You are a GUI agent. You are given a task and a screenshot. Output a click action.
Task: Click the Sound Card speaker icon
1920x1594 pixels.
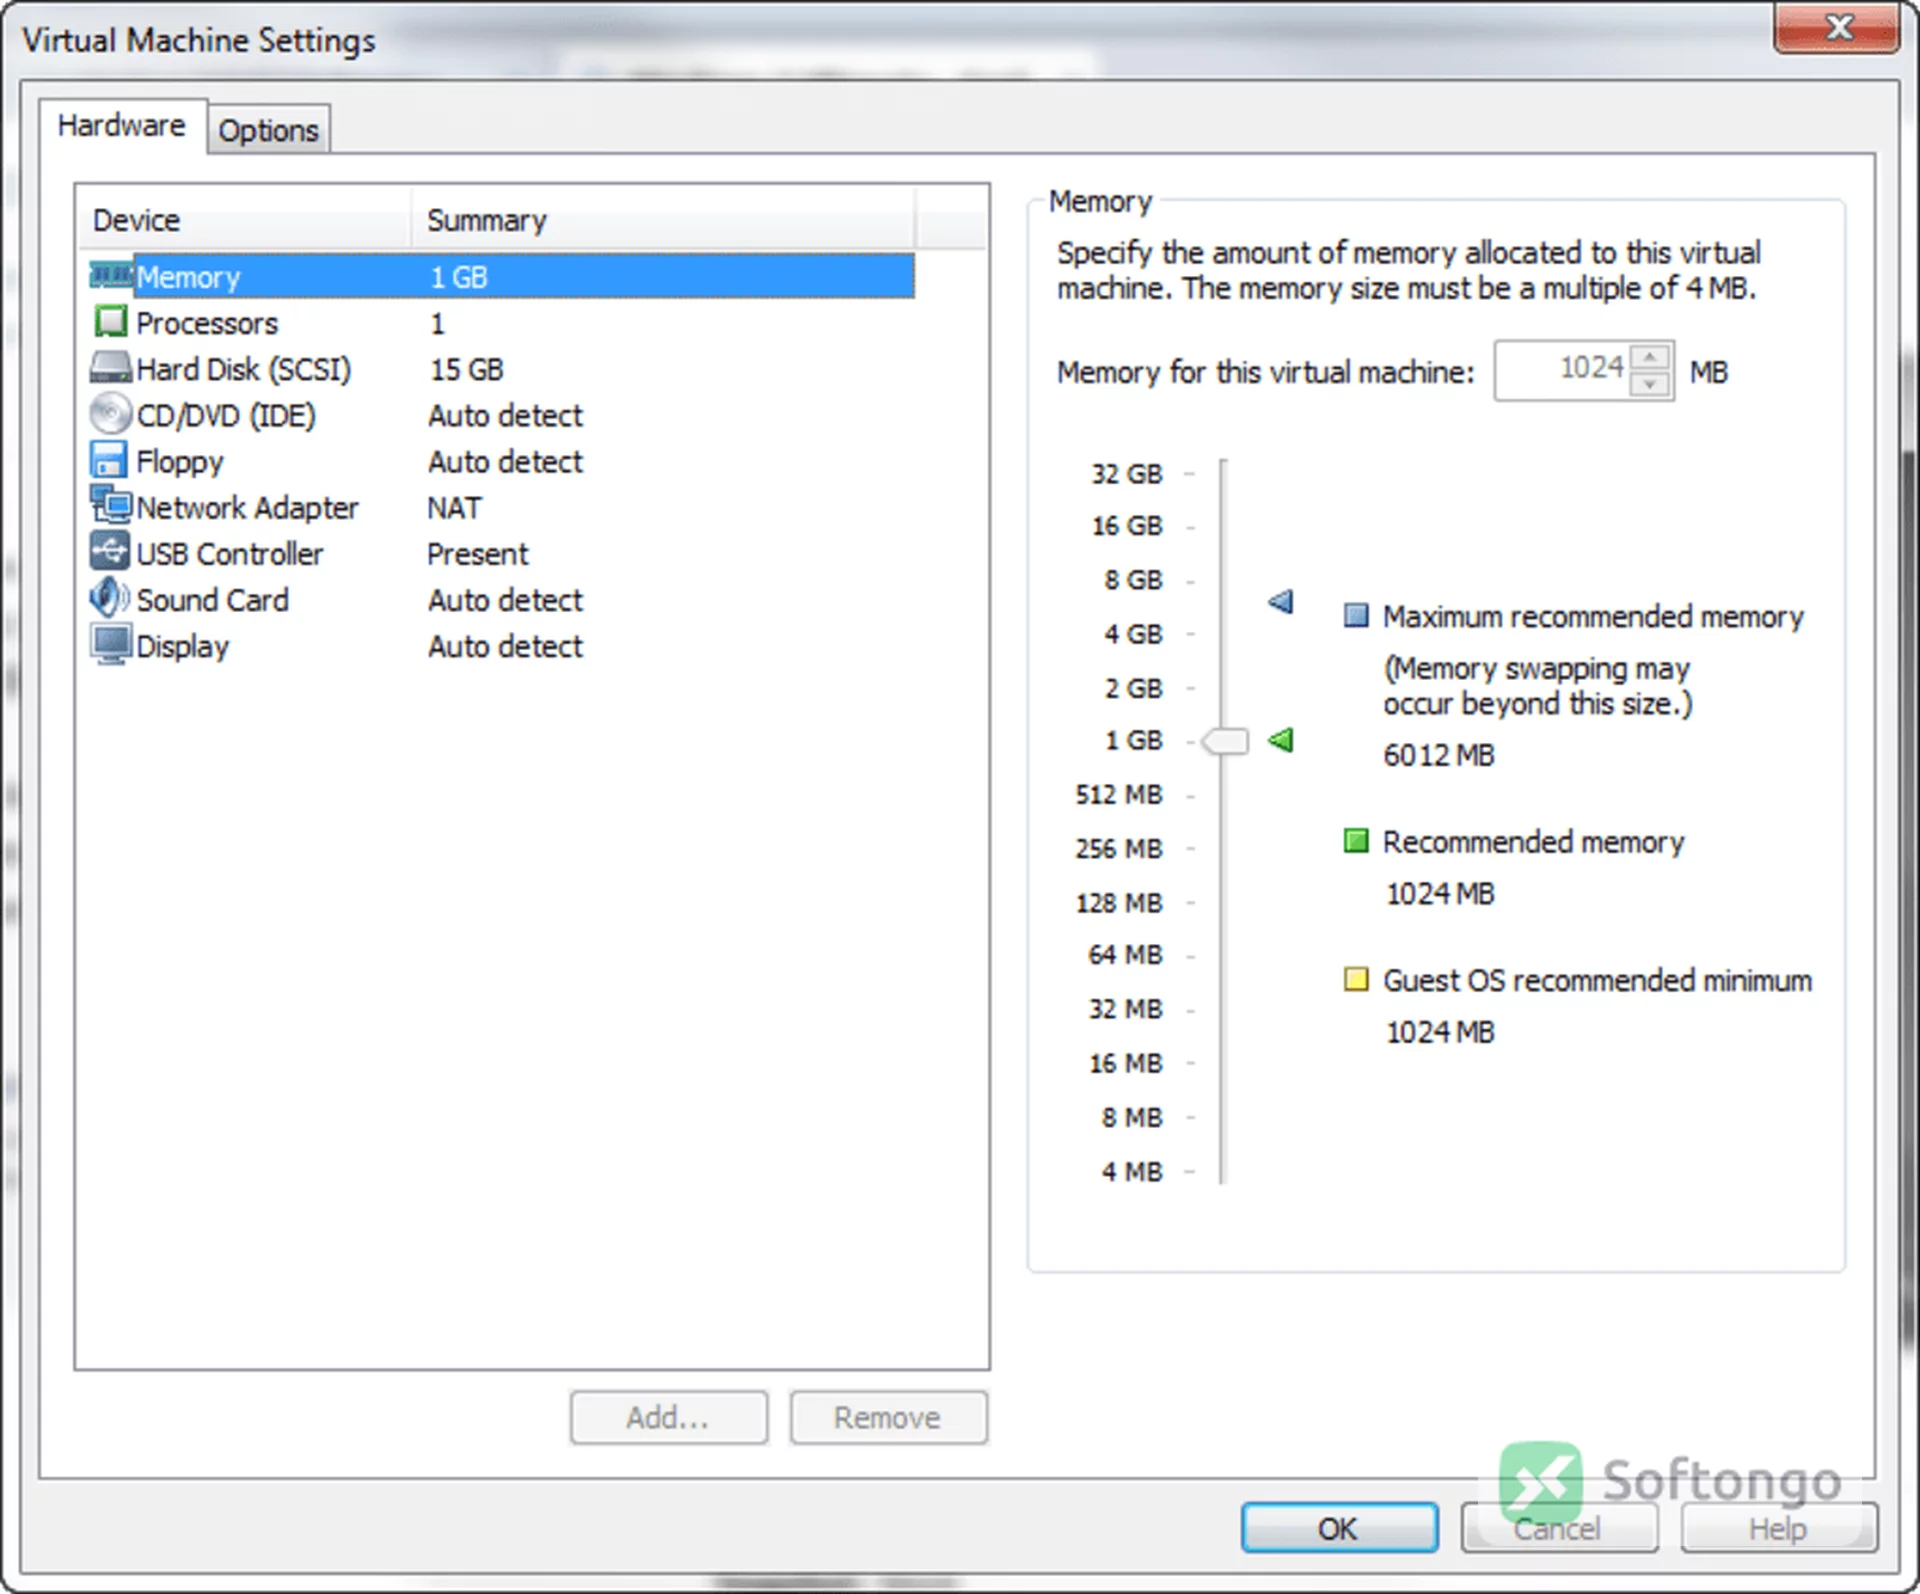(110, 598)
